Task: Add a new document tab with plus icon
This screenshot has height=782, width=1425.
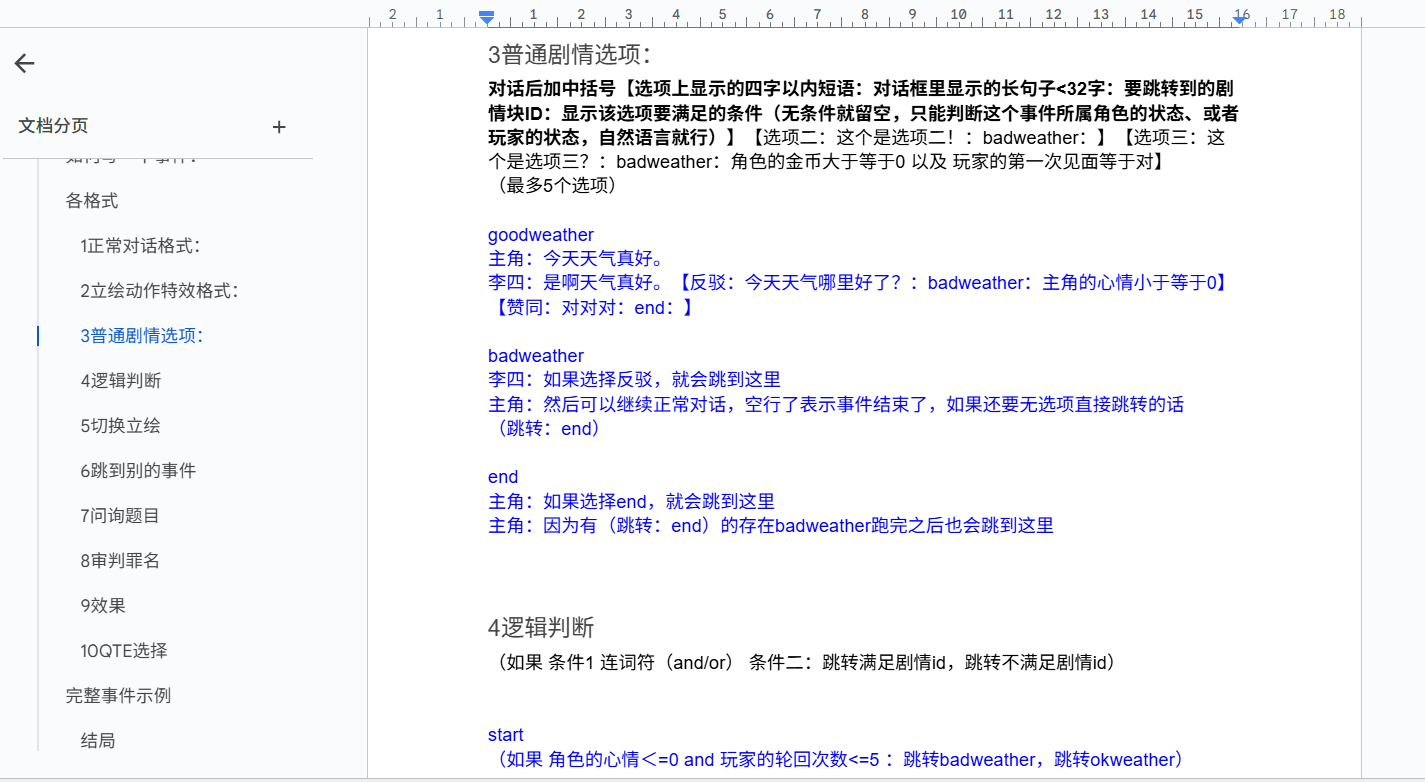Action: click(279, 127)
